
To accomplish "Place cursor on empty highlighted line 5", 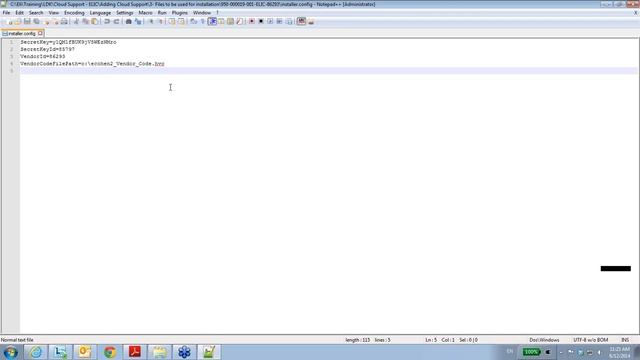I will click(x=328, y=71).
